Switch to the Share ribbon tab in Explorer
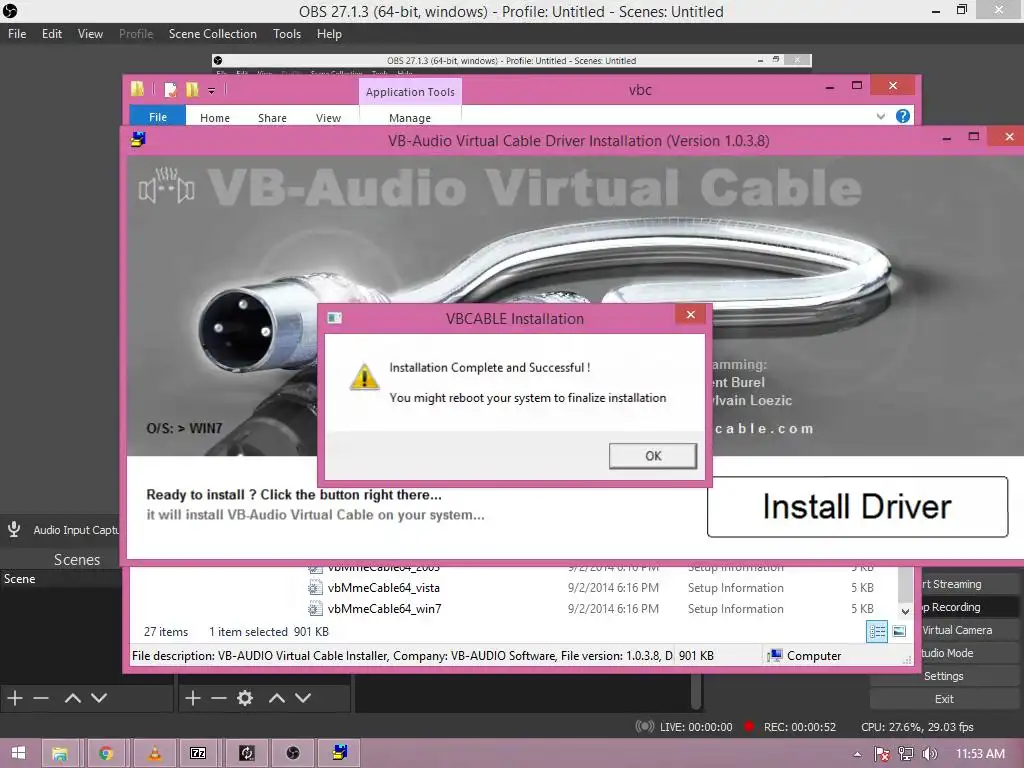The height and width of the screenshot is (768, 1024). (x=272, y=118)
